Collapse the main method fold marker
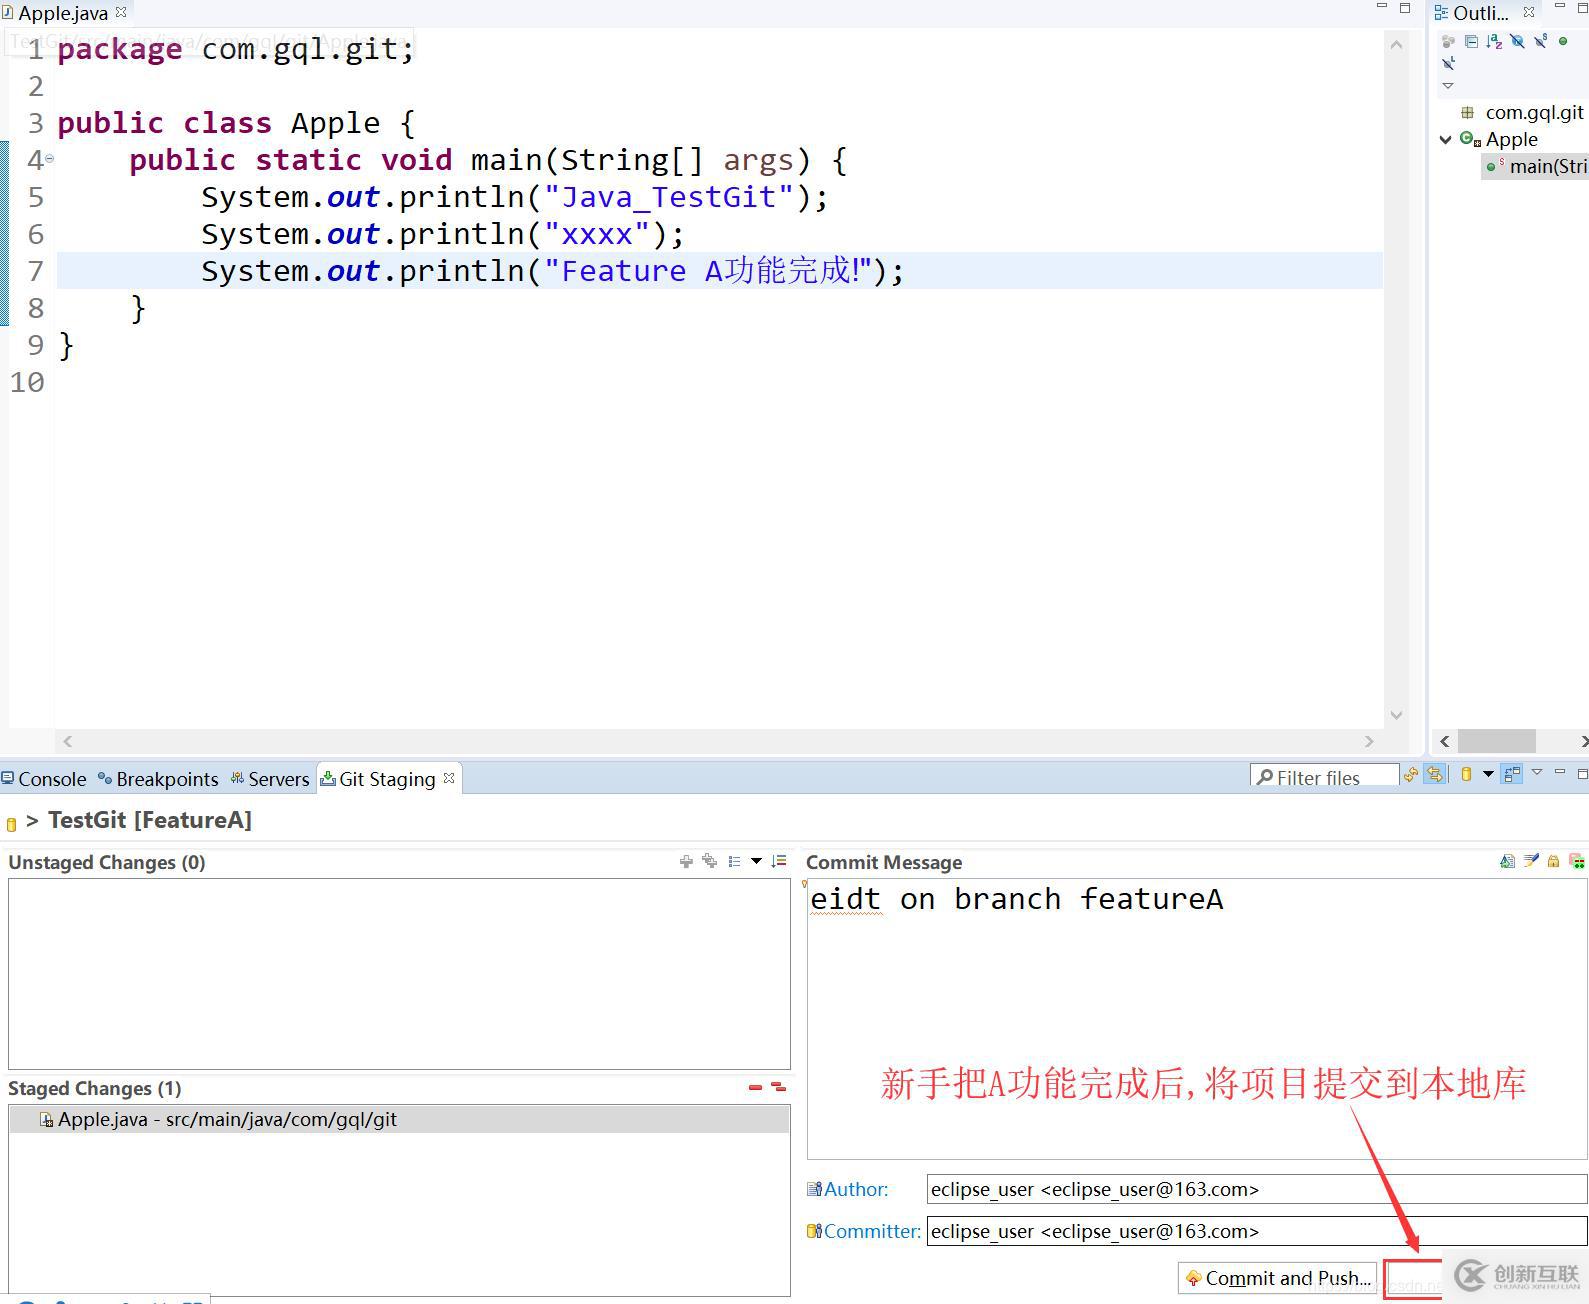The height and width of the screenshot is (1304, 1589). pos(49,158)
